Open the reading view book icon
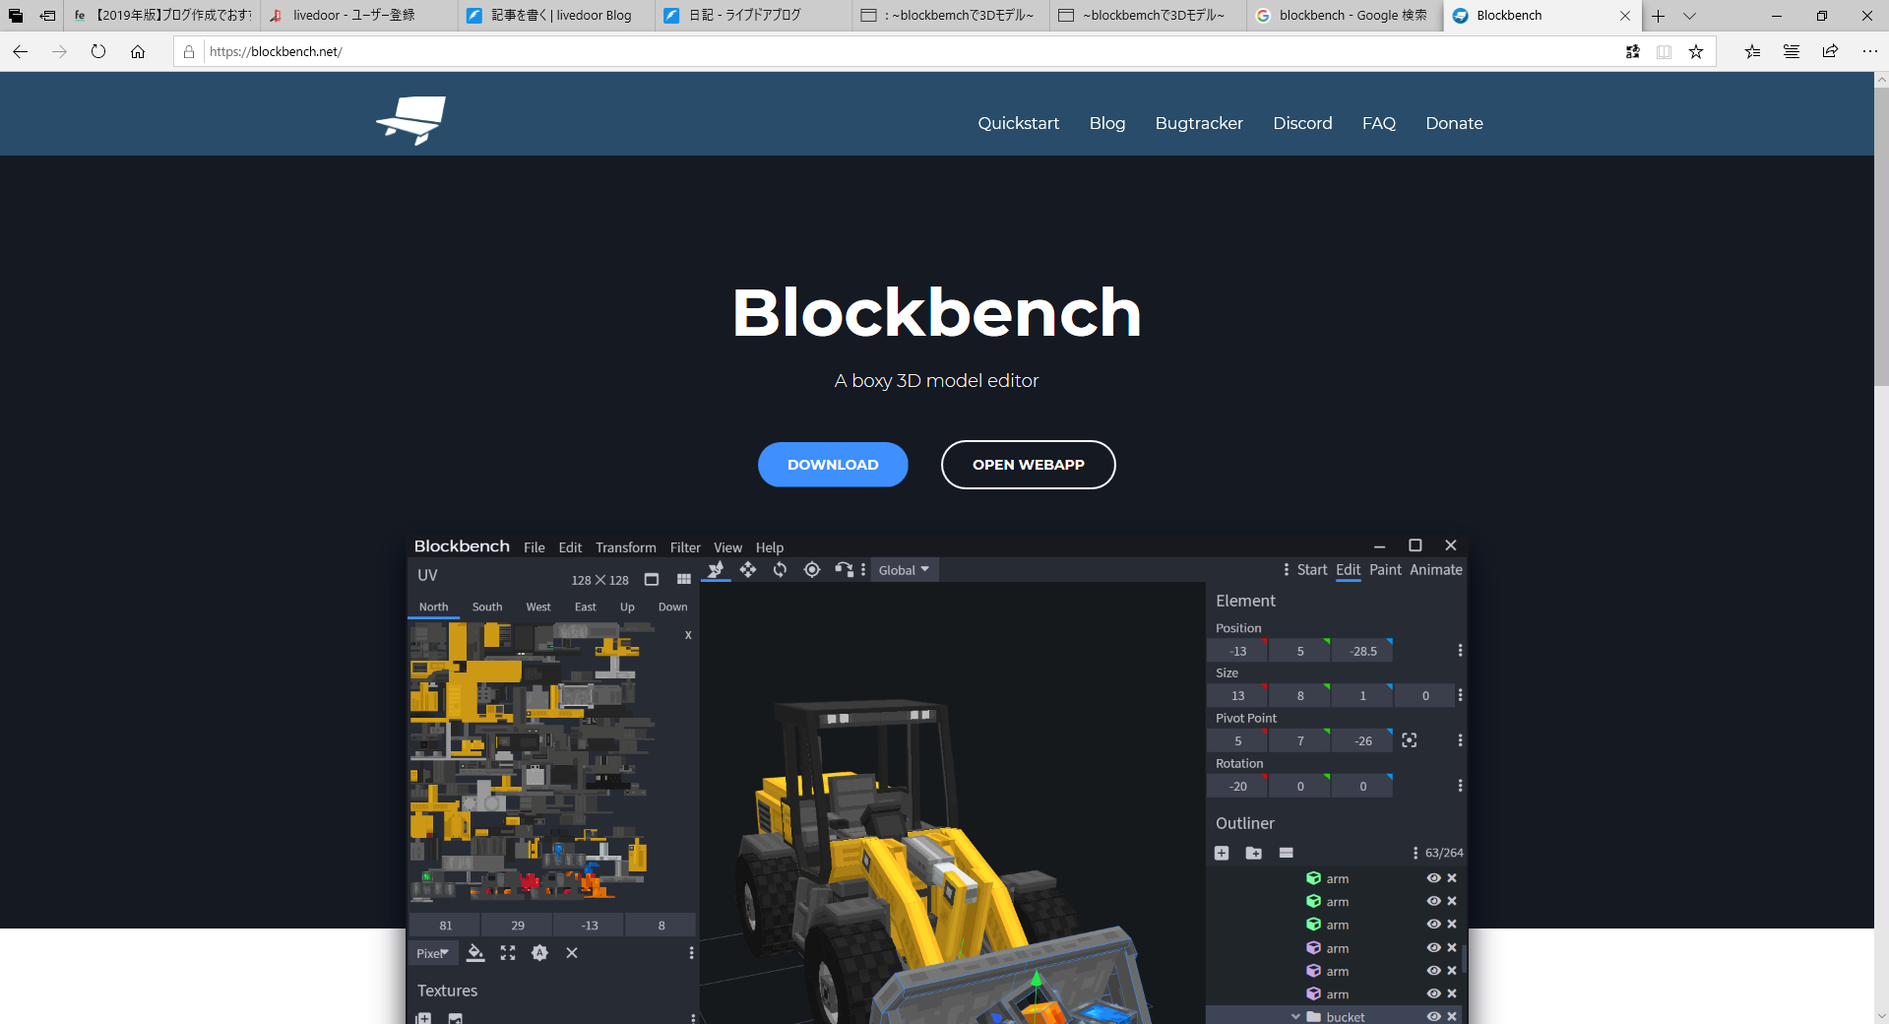 (1664, 52)
